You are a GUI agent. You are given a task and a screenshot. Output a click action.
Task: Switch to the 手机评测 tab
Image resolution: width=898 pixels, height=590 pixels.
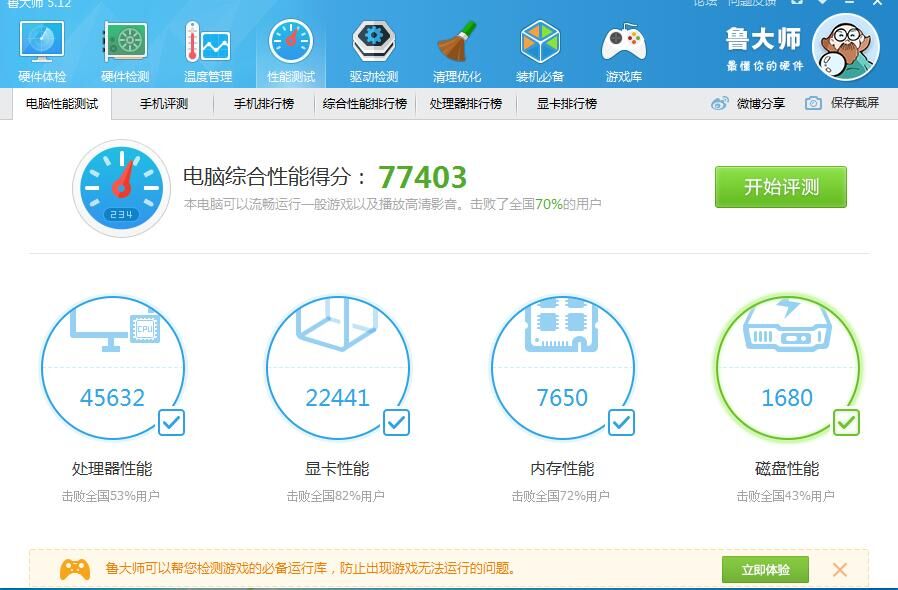163,102
